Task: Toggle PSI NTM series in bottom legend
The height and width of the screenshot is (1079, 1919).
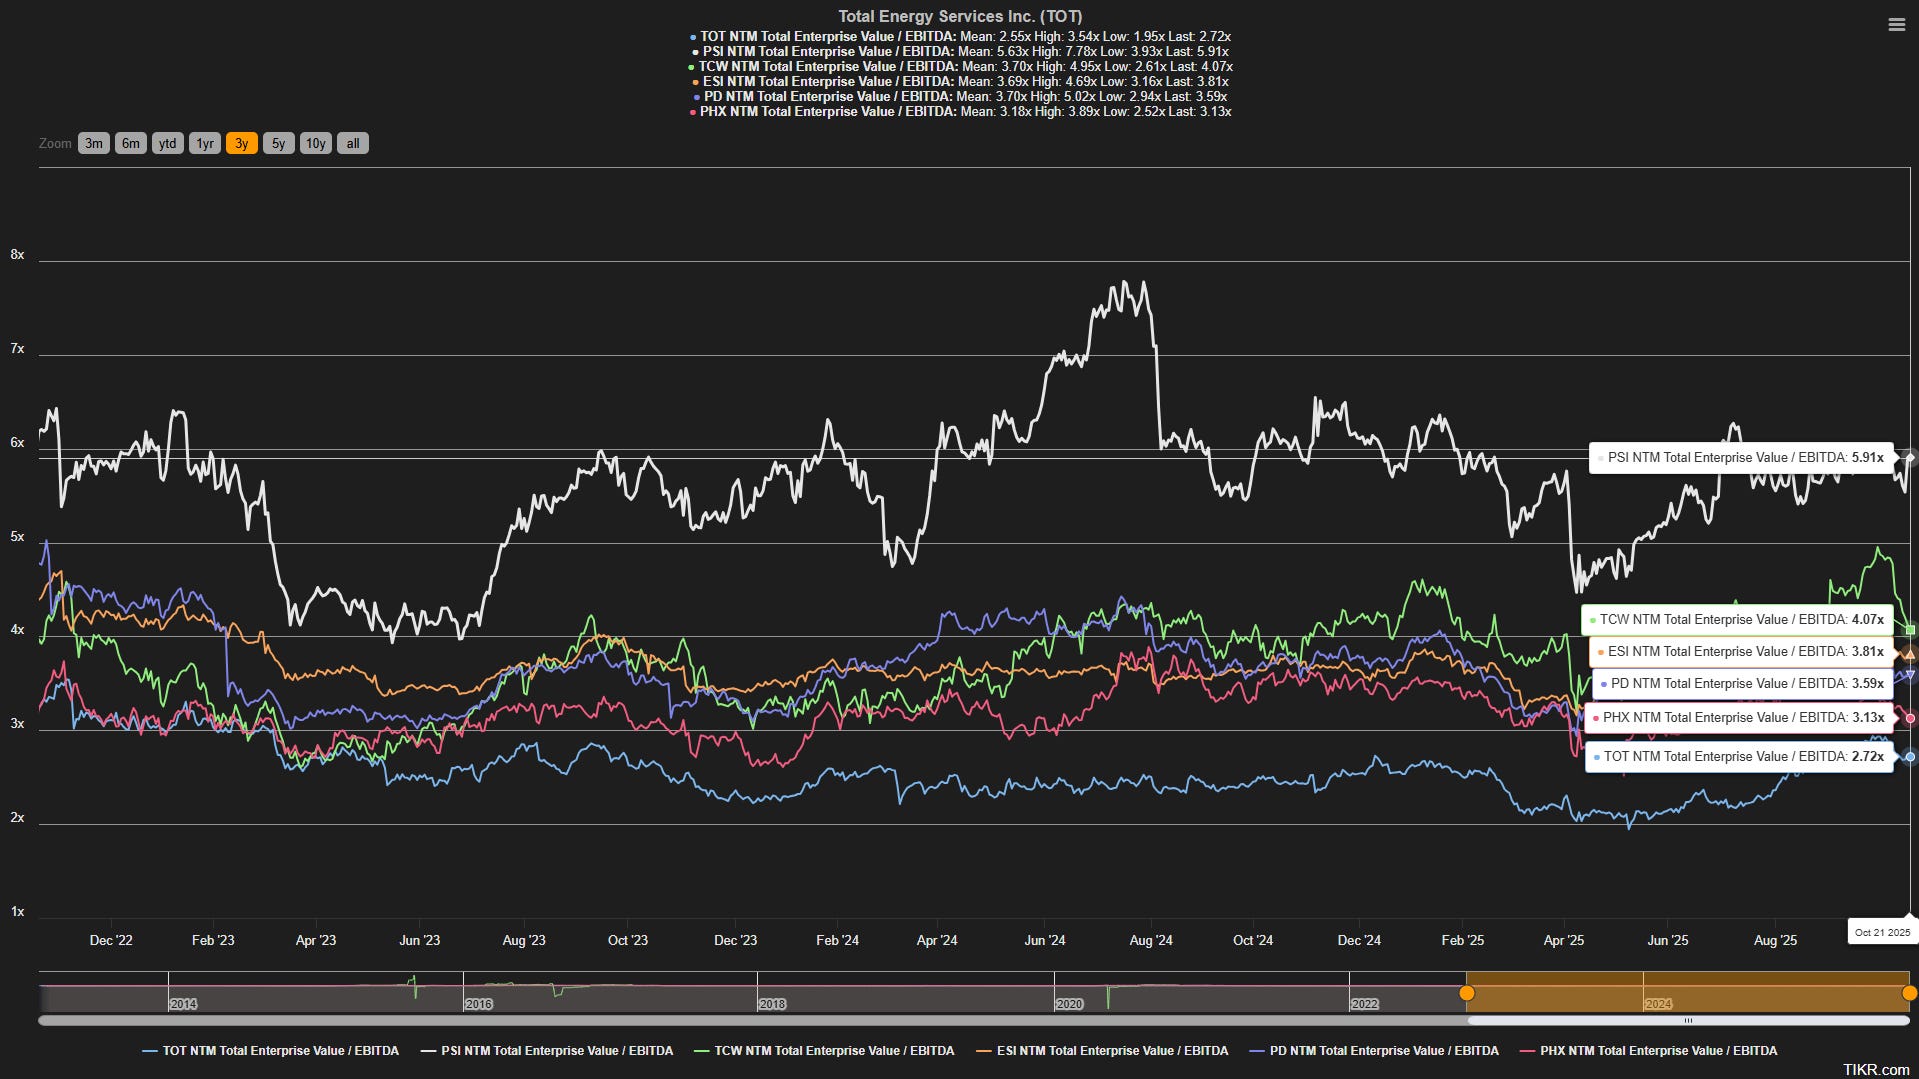Action: tap(547, 1051)
